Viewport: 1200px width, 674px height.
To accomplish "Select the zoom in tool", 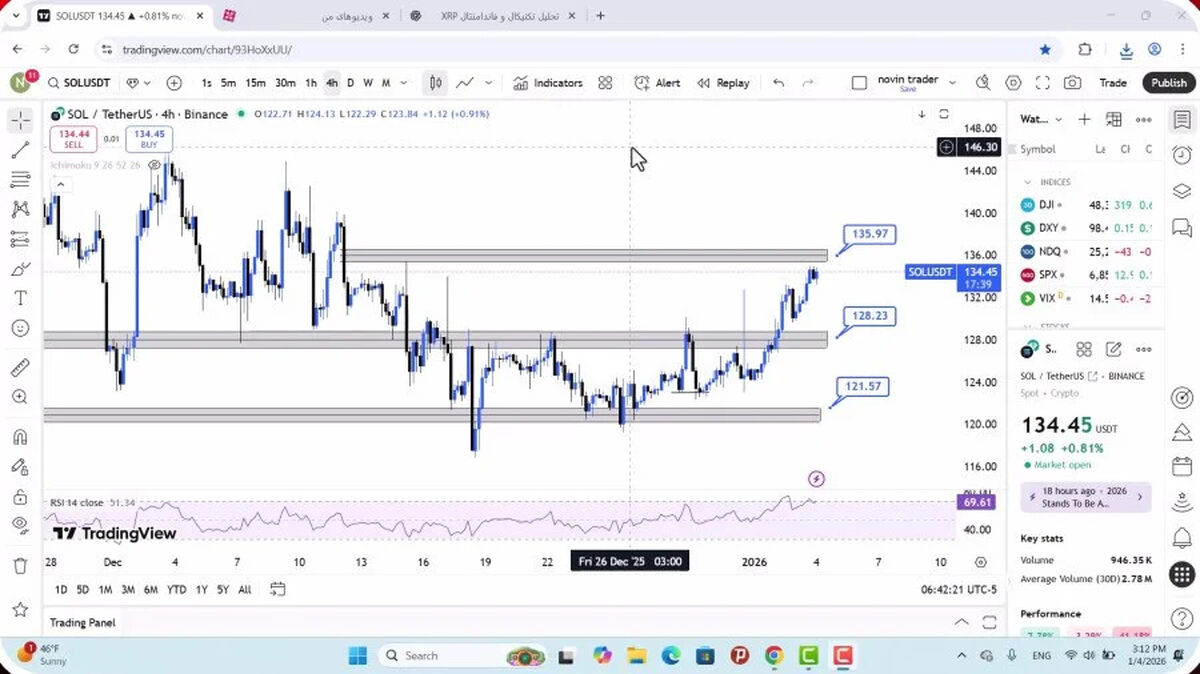I will click(x=20, y=397).
